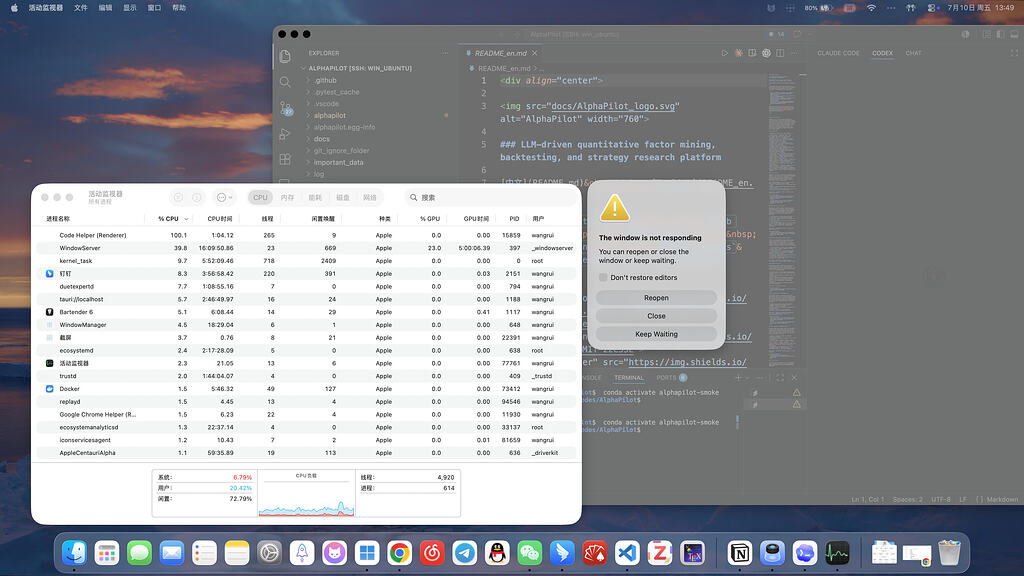Image resolution: width=1024 pixels, height=576 pixels.
Task: Select the CPU tab in Activity Monitor
Action: point(261,197)
